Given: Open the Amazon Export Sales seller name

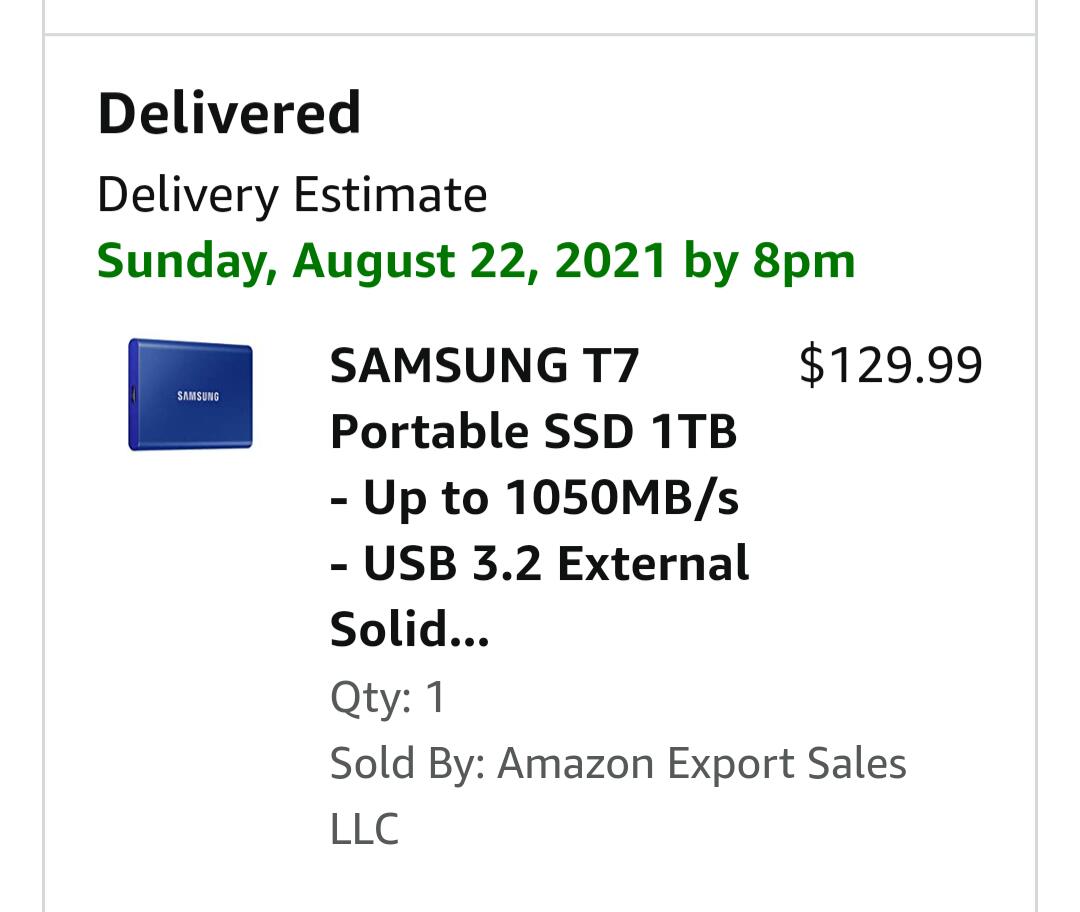Looking at the screenshot, I should click(x=701, y=764).
